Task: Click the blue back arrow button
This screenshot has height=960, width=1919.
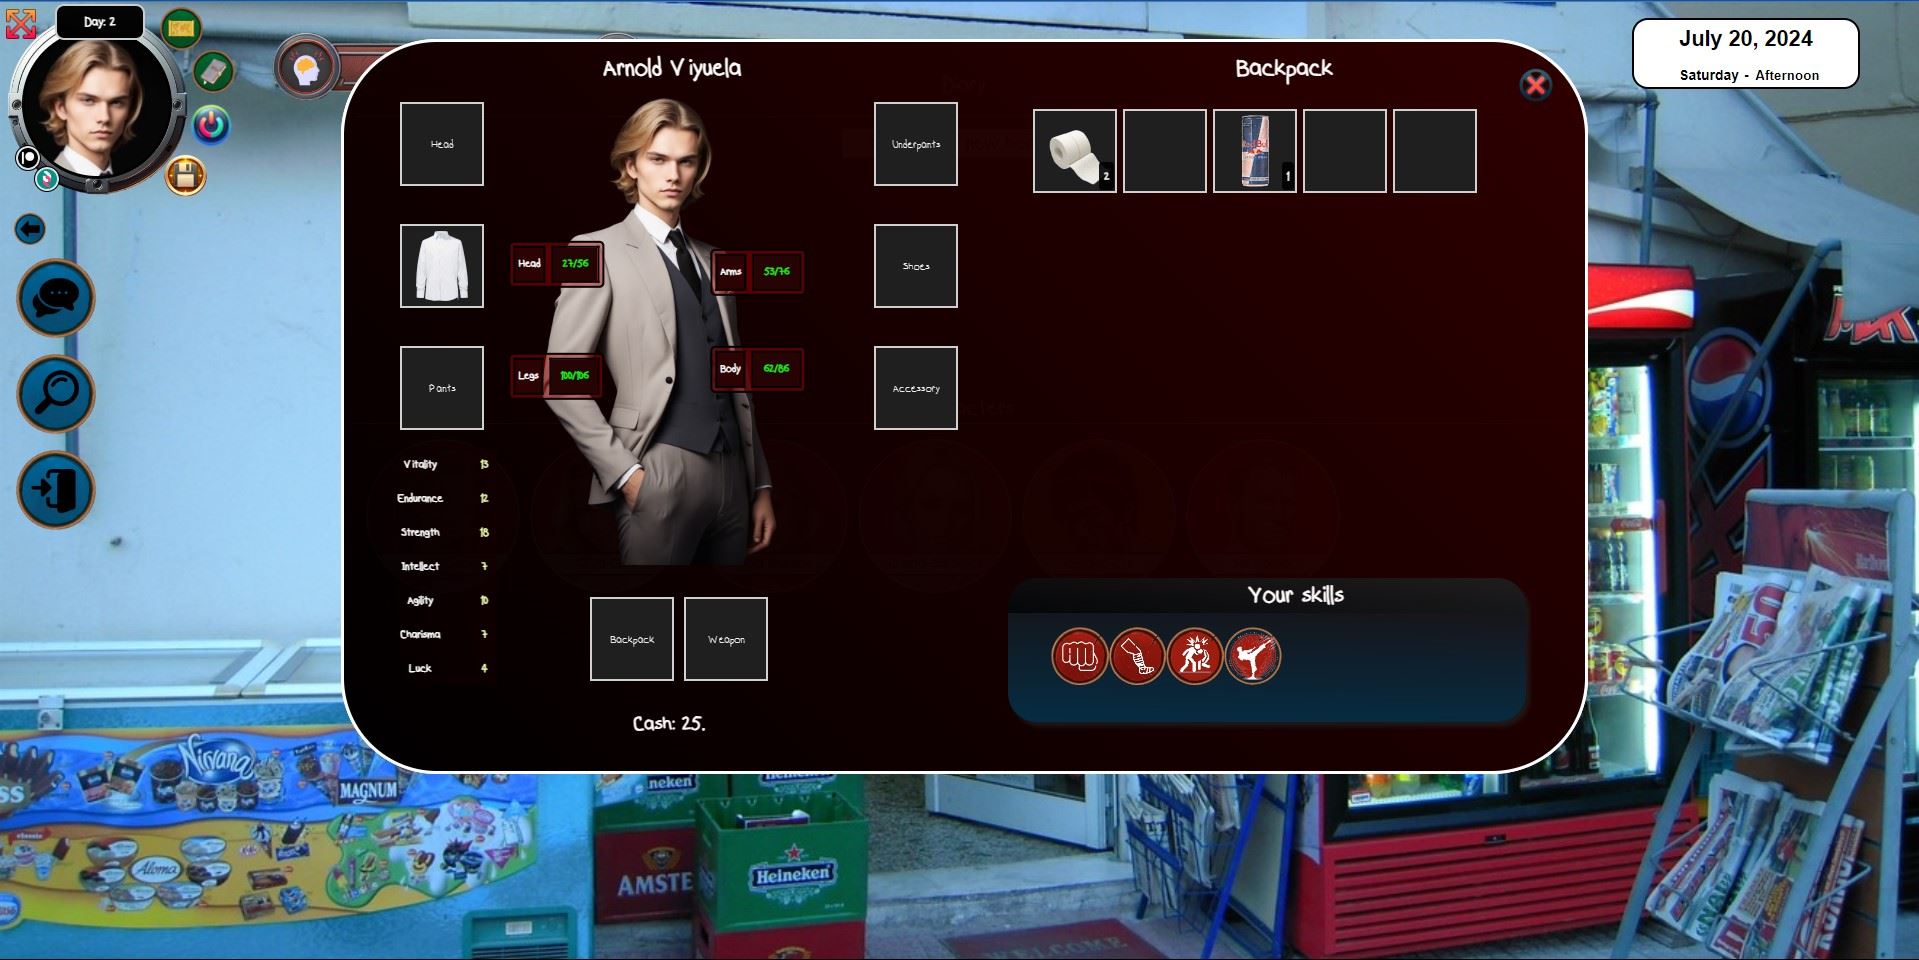Action: [30, 229]
